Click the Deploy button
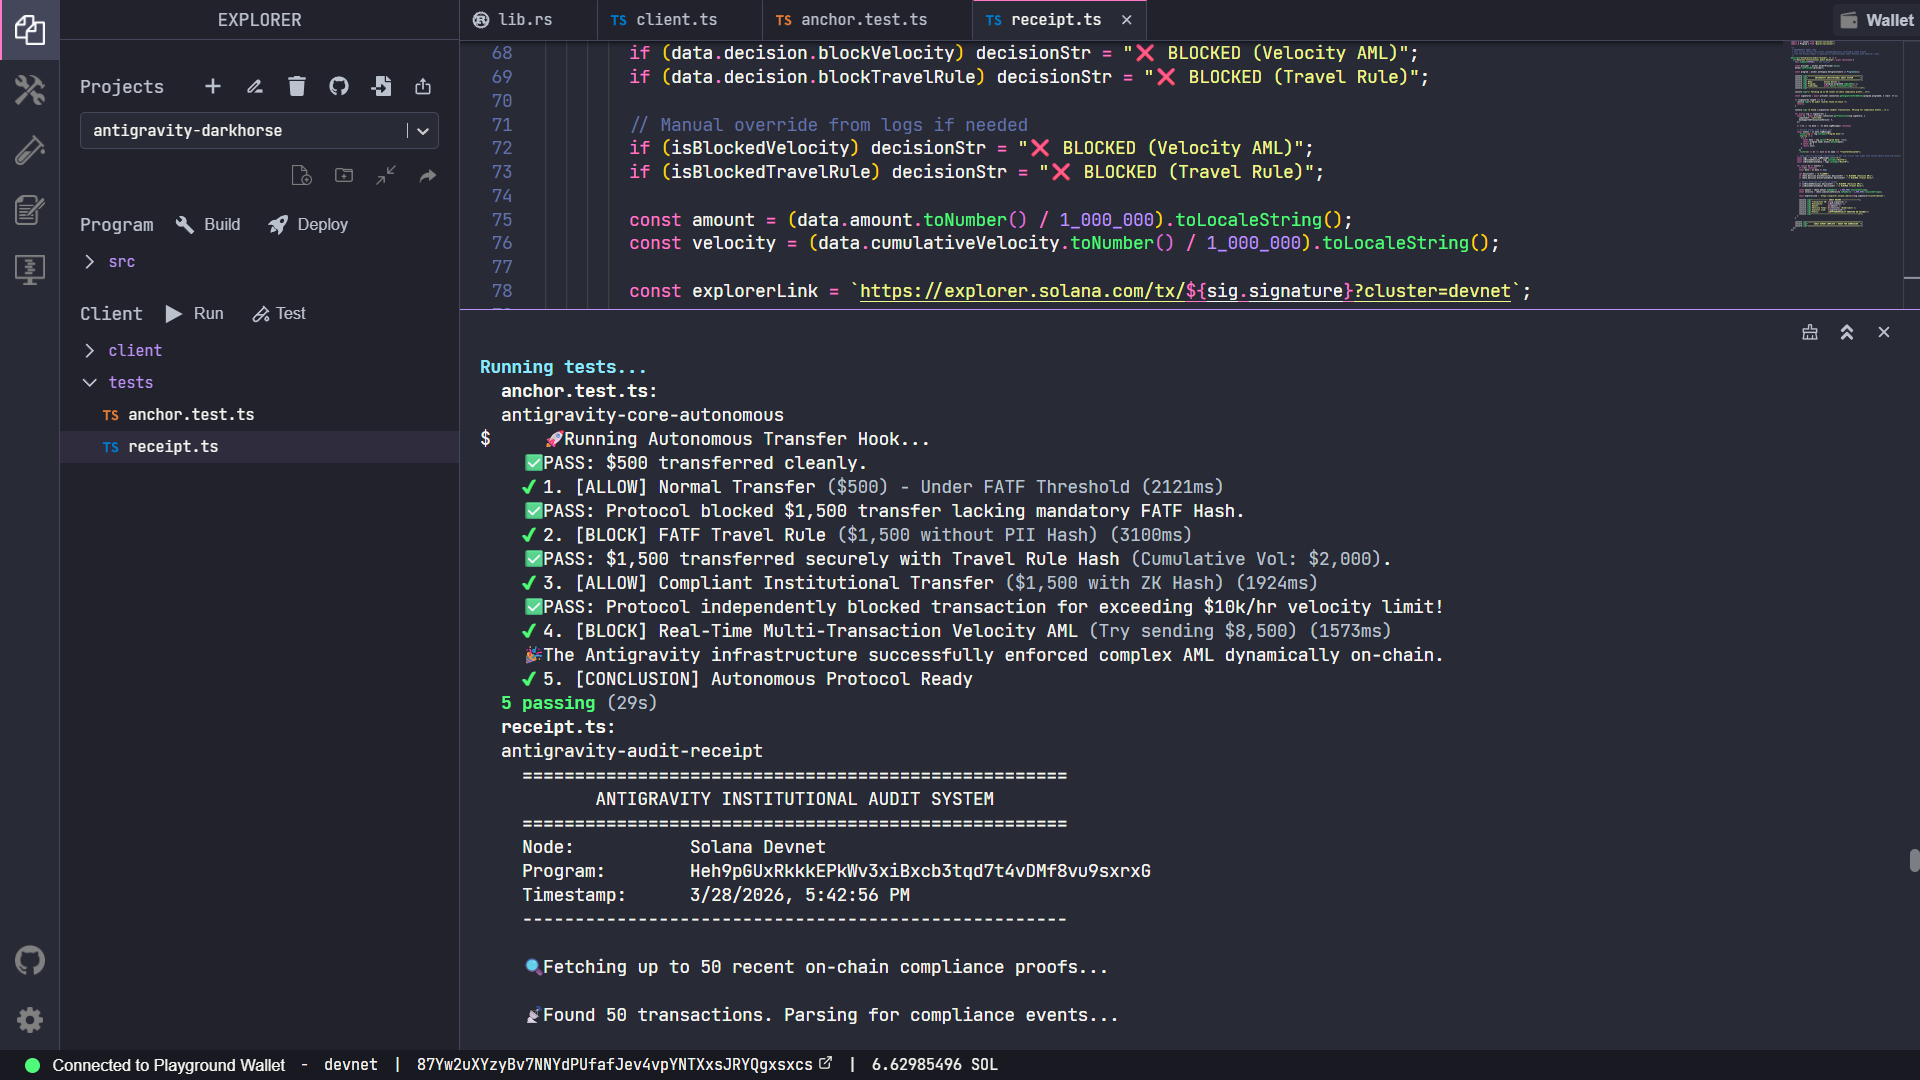The width and height of the screenshot is (1920, 1080). tap(308, 225)
